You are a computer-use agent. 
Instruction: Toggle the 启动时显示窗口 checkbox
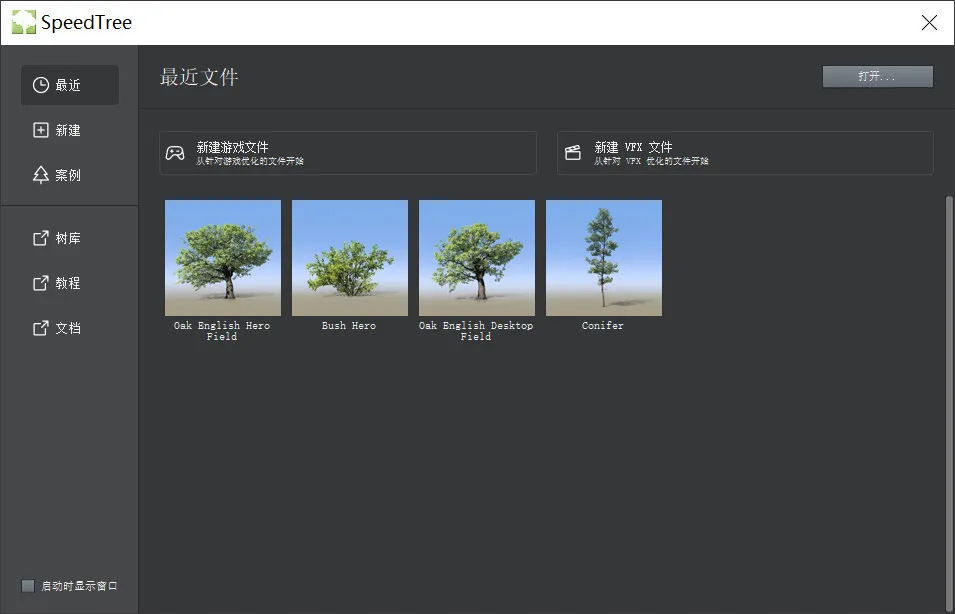(28, 586)
